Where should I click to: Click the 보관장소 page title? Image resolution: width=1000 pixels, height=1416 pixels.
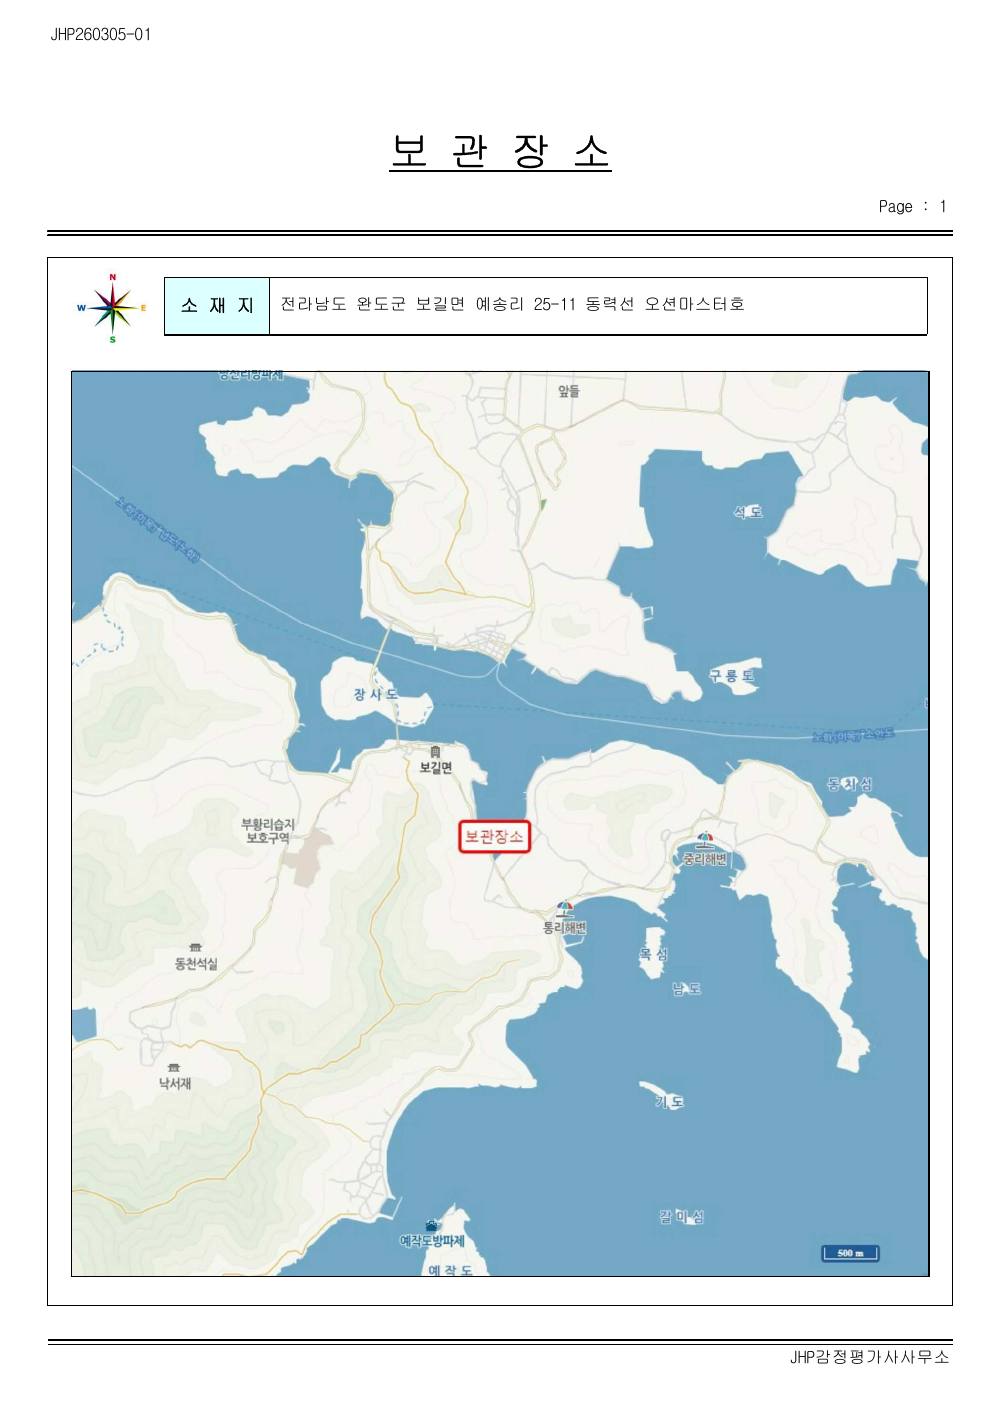coord(500,152)
